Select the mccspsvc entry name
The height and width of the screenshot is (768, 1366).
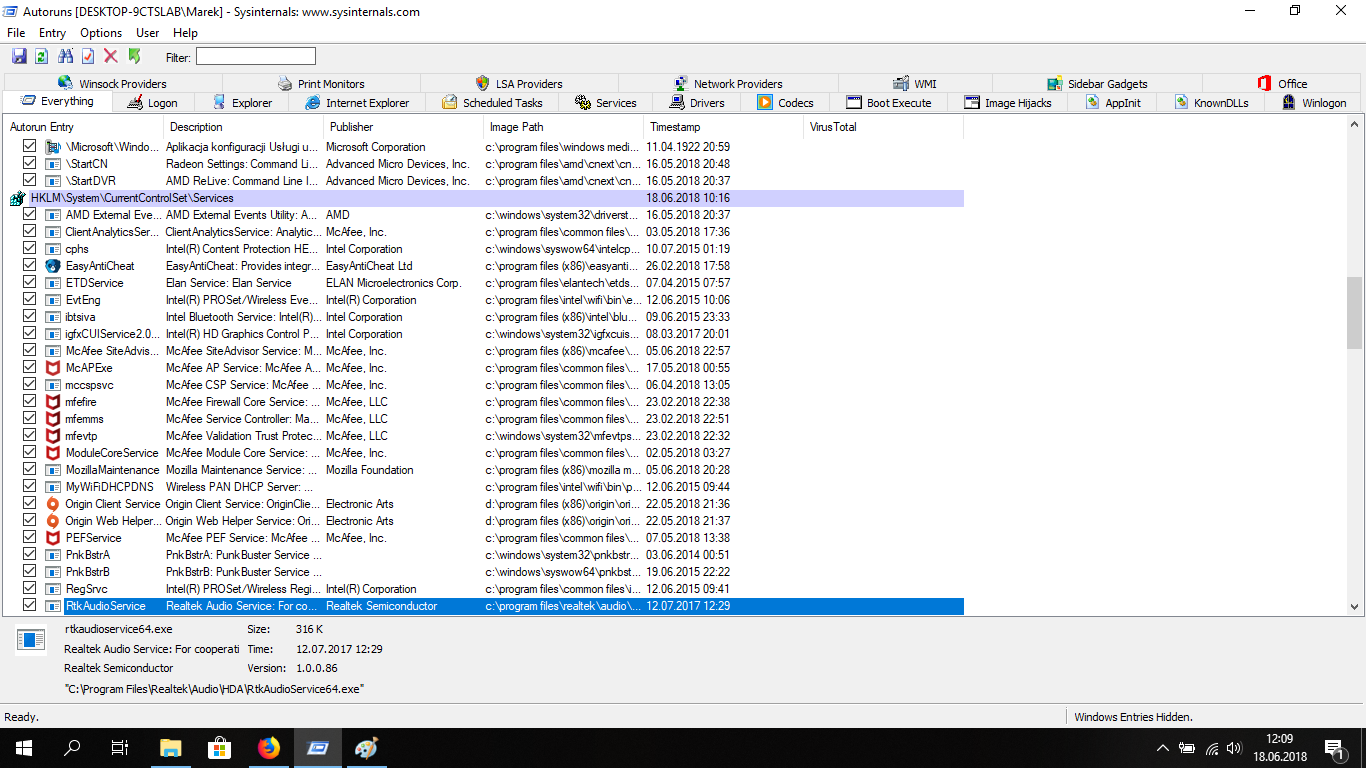89,385
